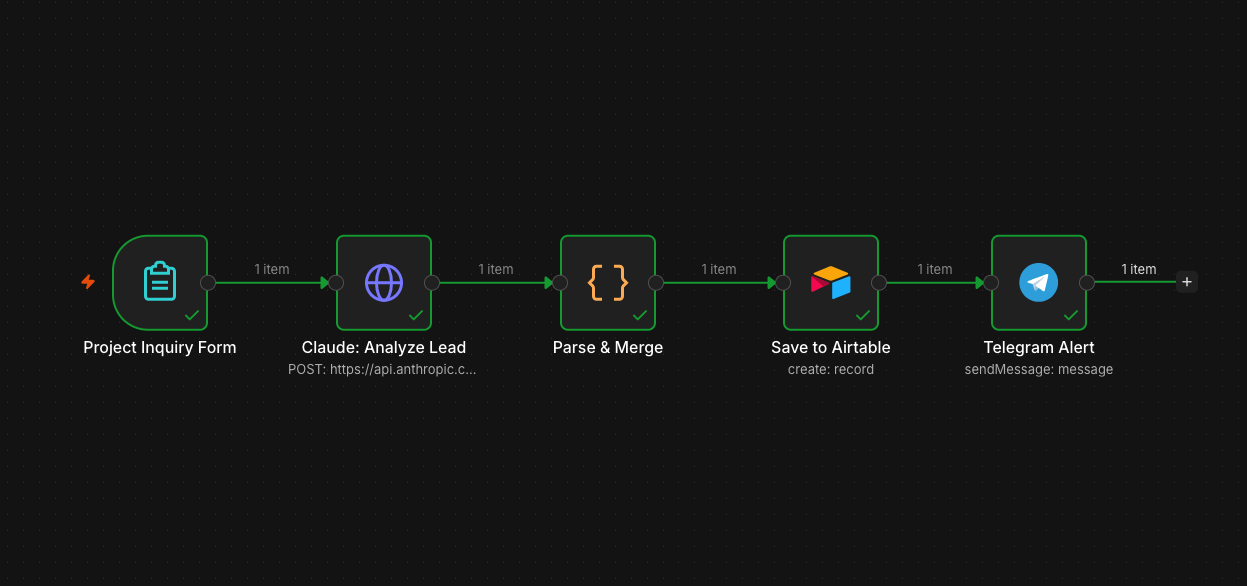Click green checkmark on Telegram Alert node
This screenshot has height=586, width=1247.
(1070, 315)
